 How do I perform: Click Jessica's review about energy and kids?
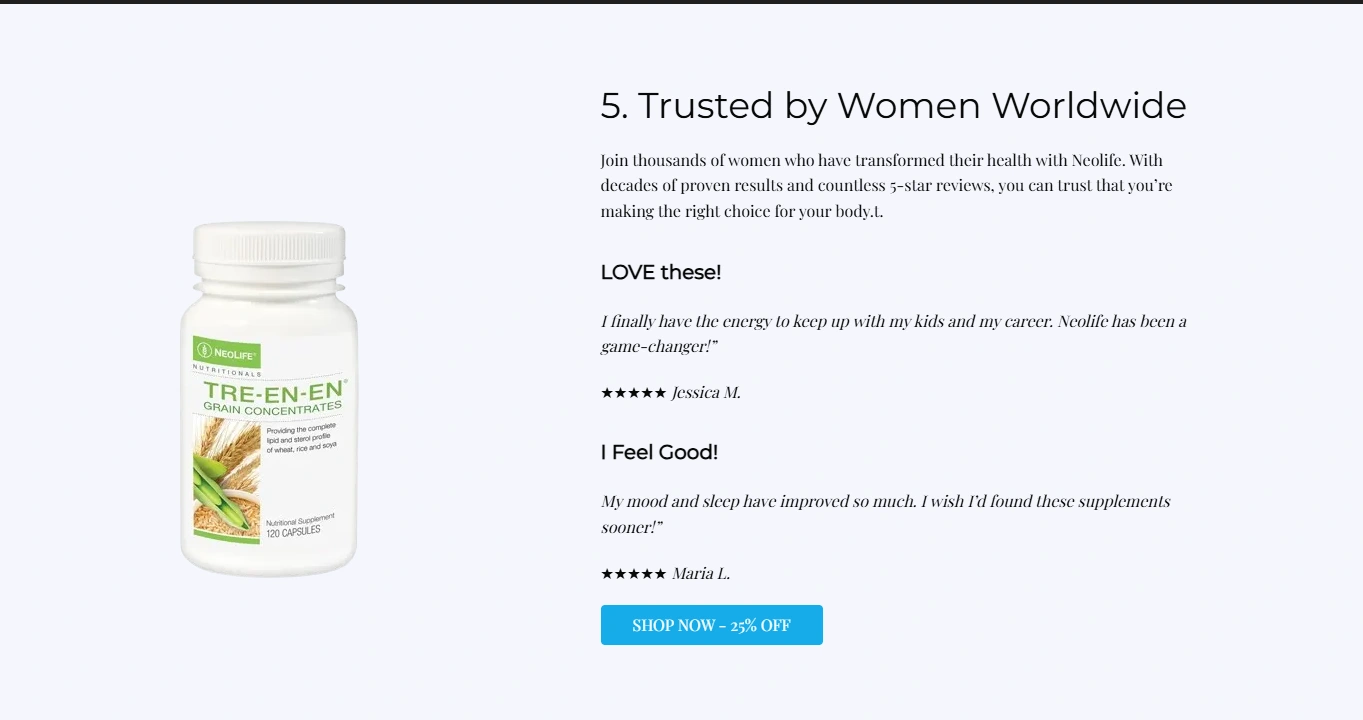(893, 334)
